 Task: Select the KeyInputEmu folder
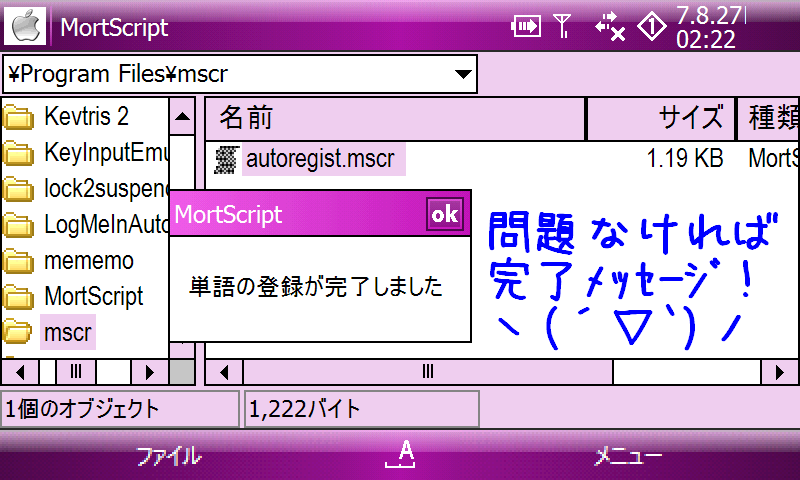click(x=106, y=153)
